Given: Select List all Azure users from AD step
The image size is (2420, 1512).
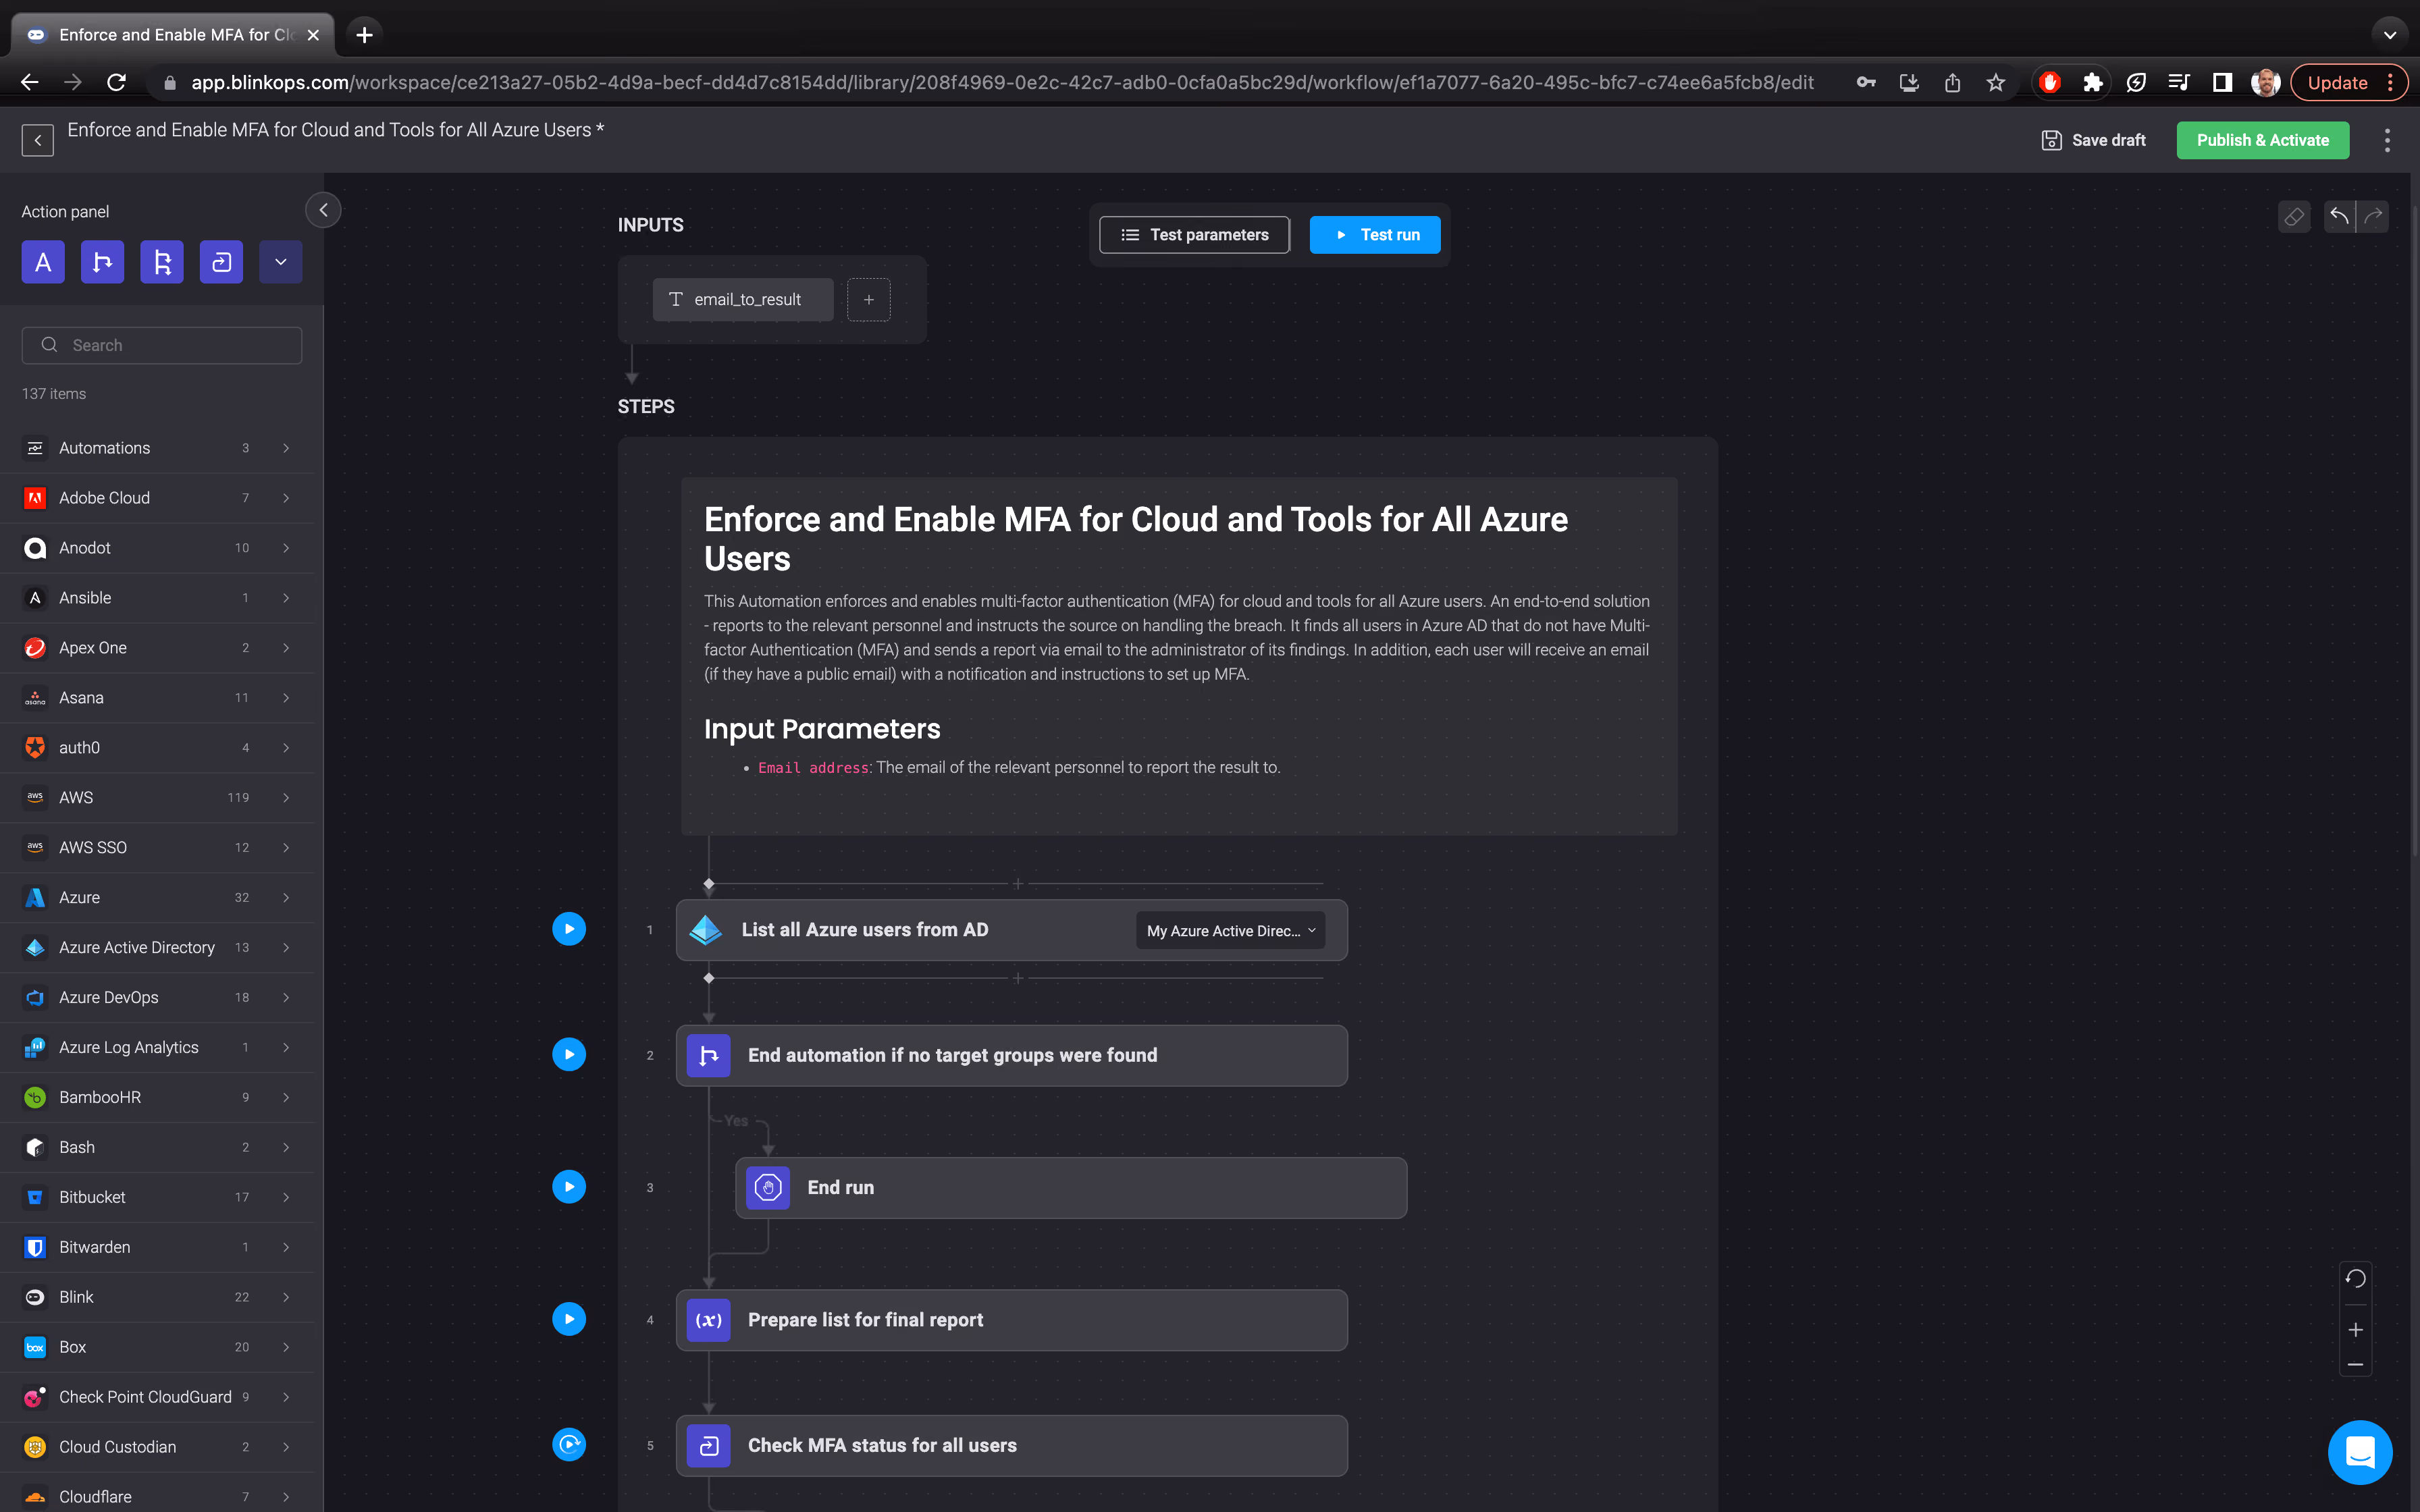Looking at the screenshot, I should 1012,930.
